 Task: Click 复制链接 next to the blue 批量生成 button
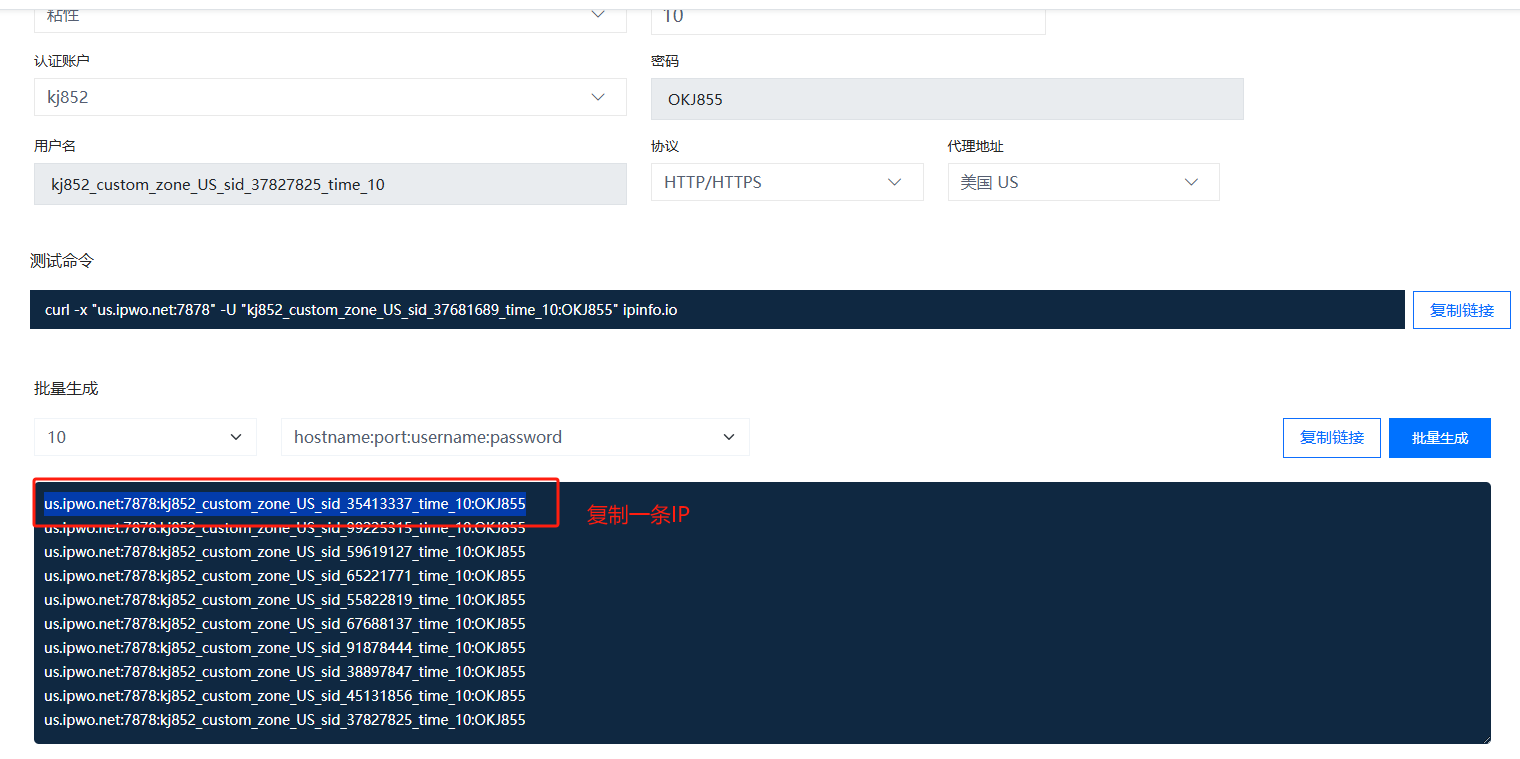tap(1331, 438)
